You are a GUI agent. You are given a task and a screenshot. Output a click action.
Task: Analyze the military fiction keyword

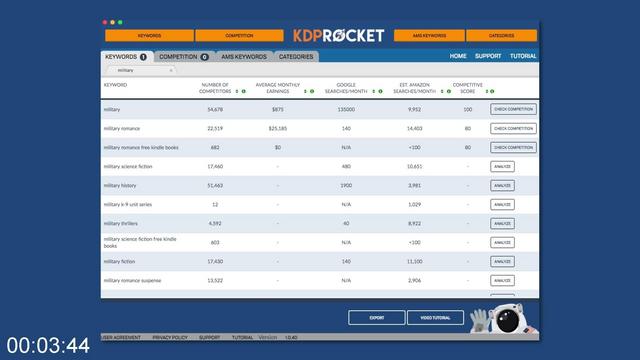(x=502, y=262)
